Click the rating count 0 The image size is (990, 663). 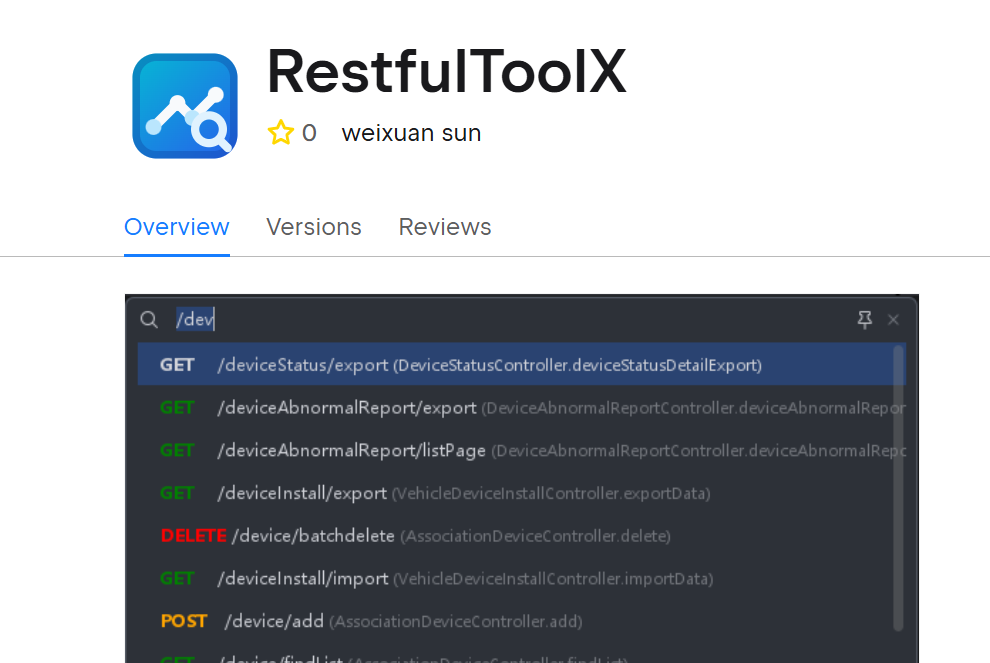coord(309,133)
